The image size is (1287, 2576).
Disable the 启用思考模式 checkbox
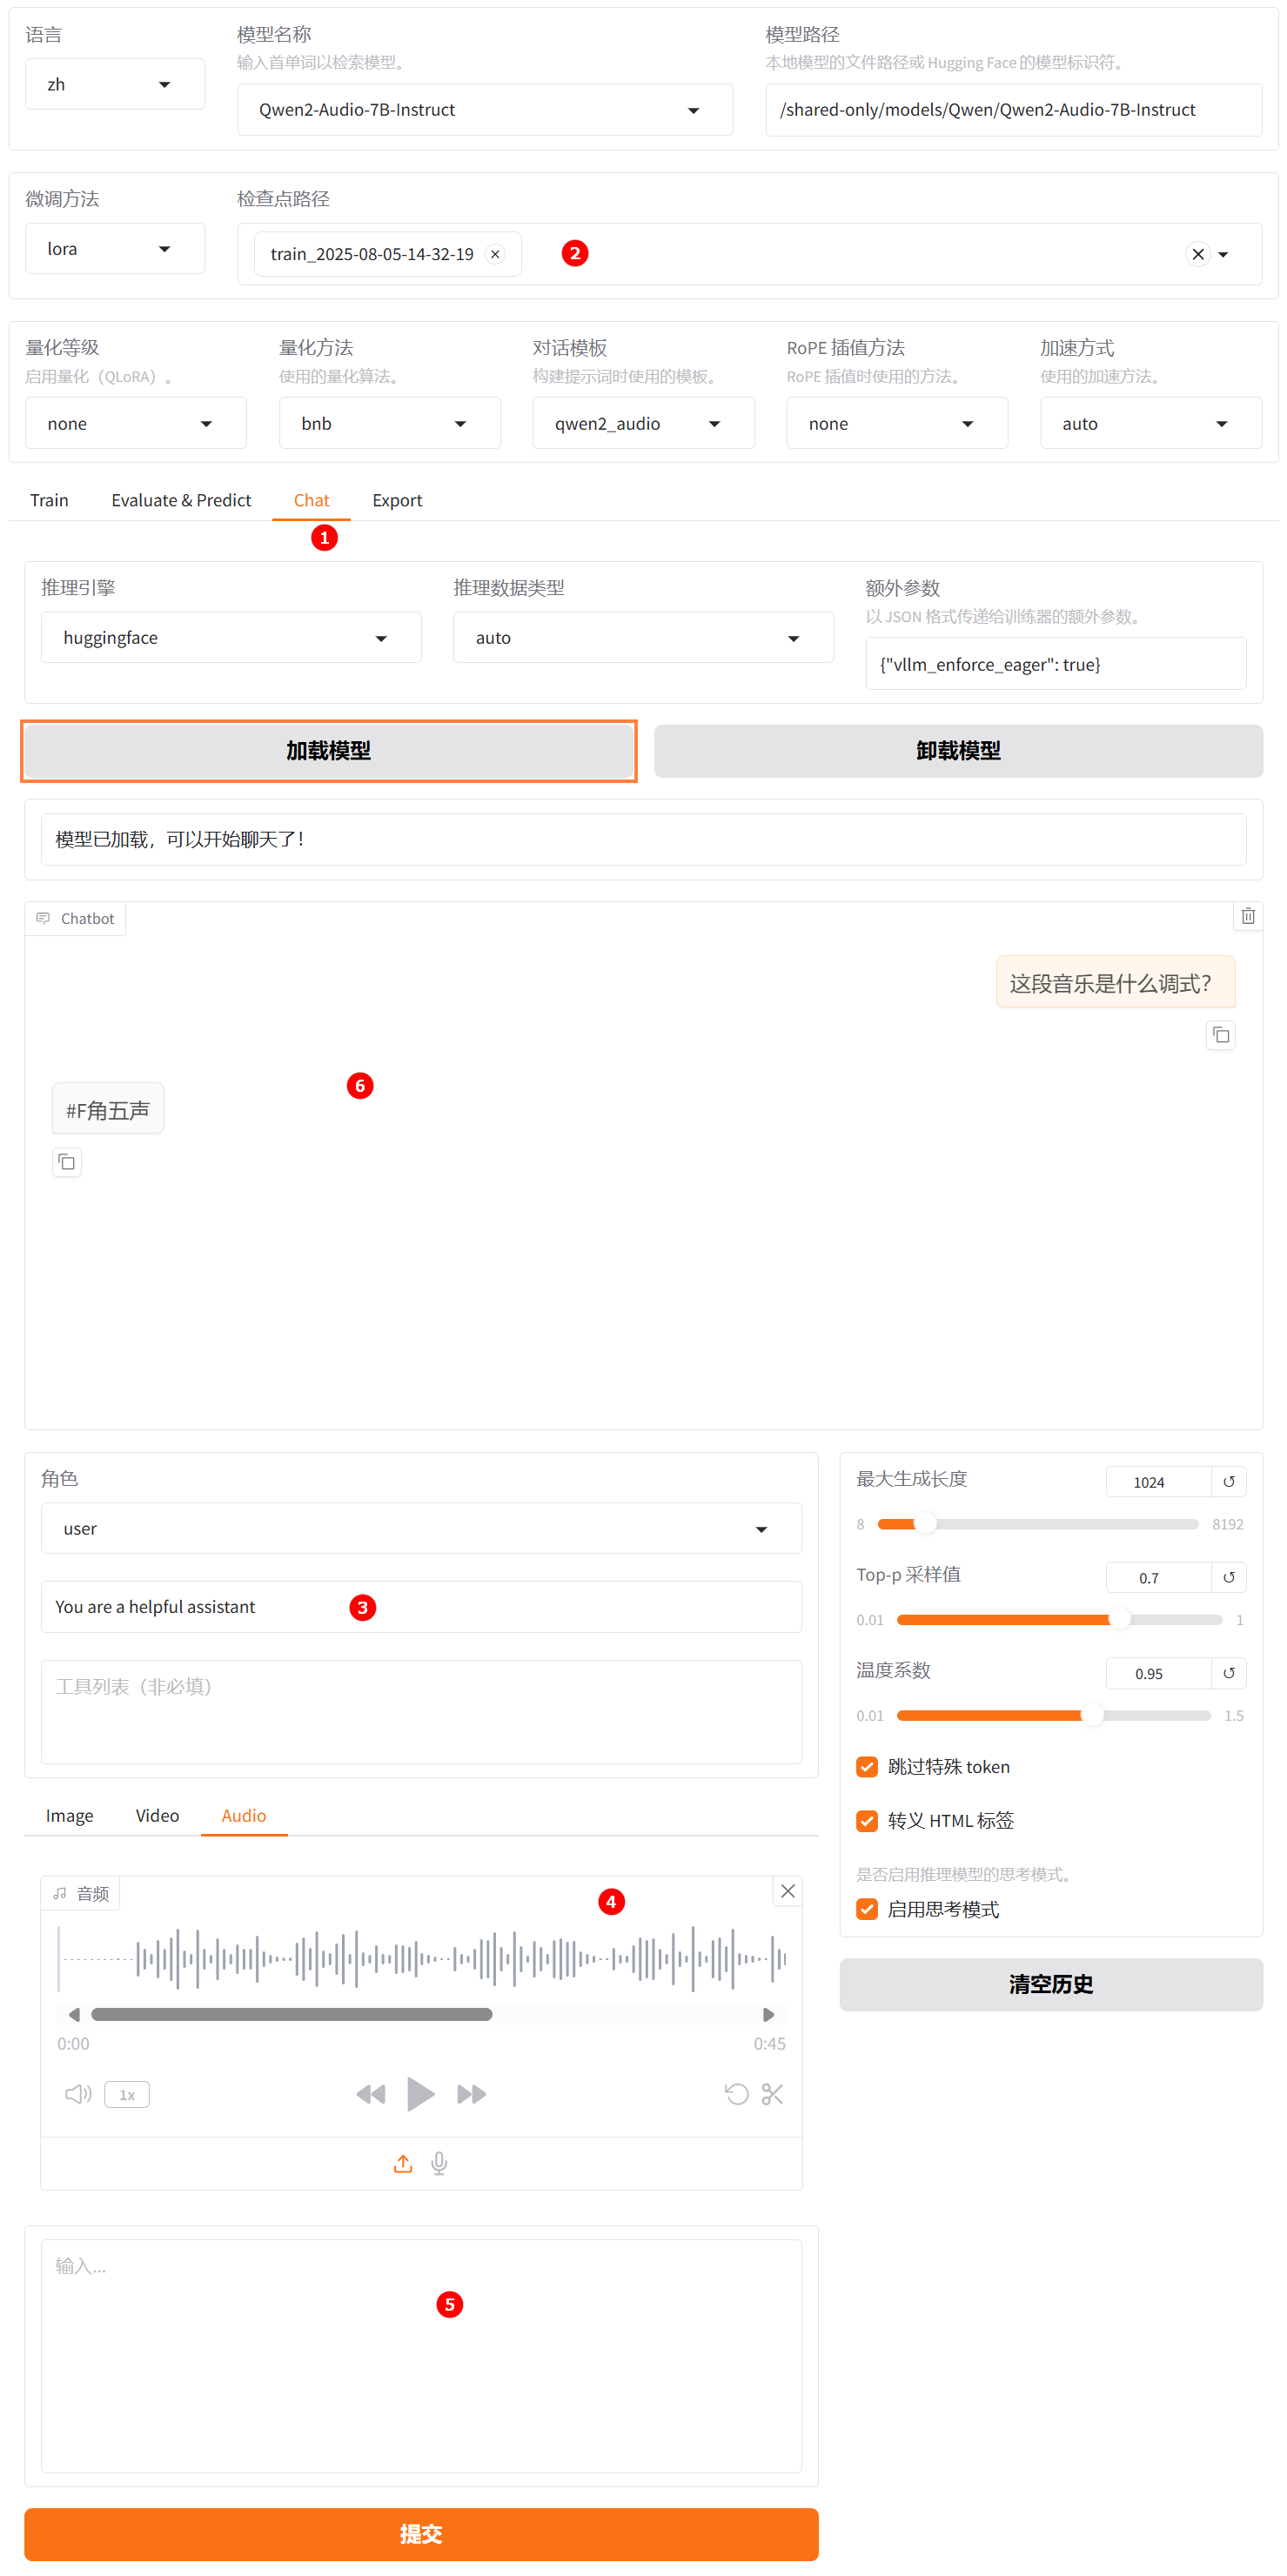pos(867,1909)
